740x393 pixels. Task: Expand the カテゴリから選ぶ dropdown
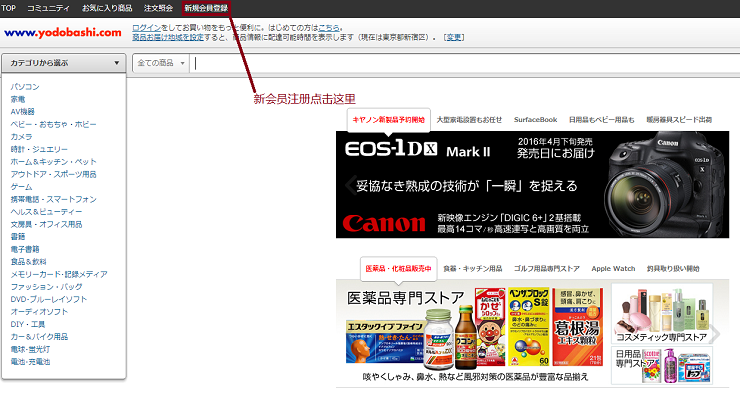point(64,63)
